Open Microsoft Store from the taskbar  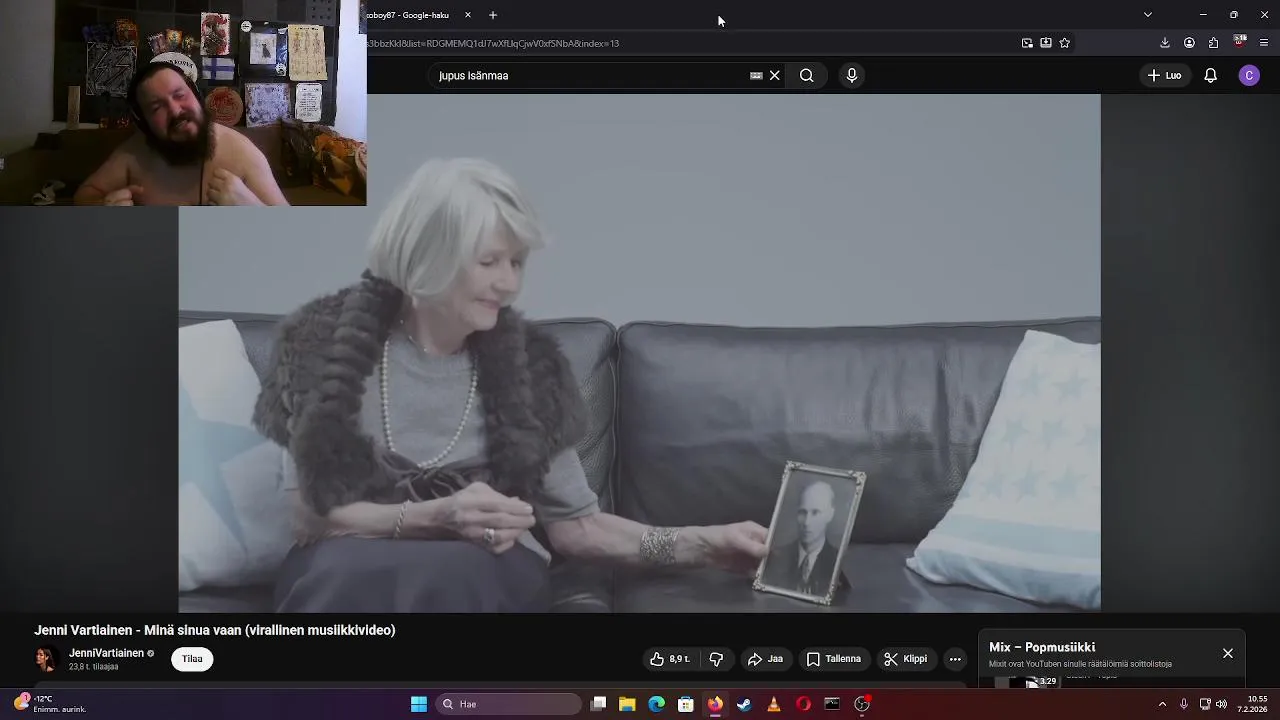pos(686,704)
